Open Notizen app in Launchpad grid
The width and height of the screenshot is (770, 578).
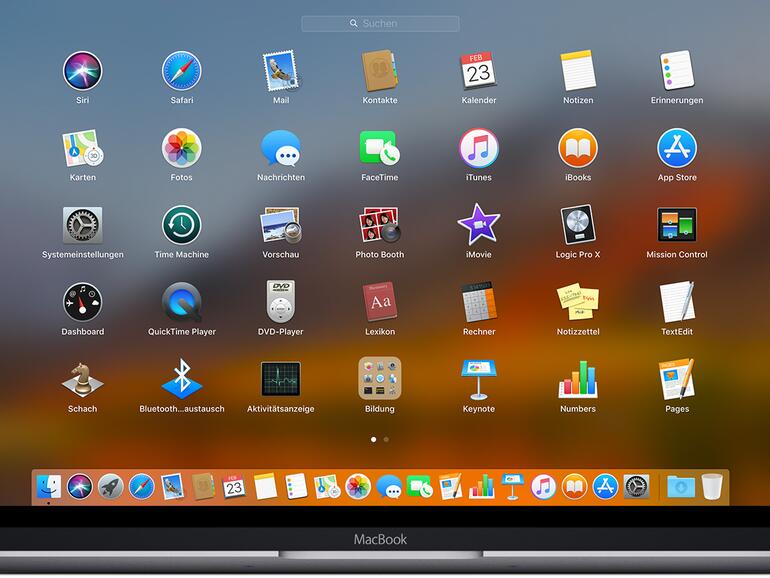[x=578, y=71]
